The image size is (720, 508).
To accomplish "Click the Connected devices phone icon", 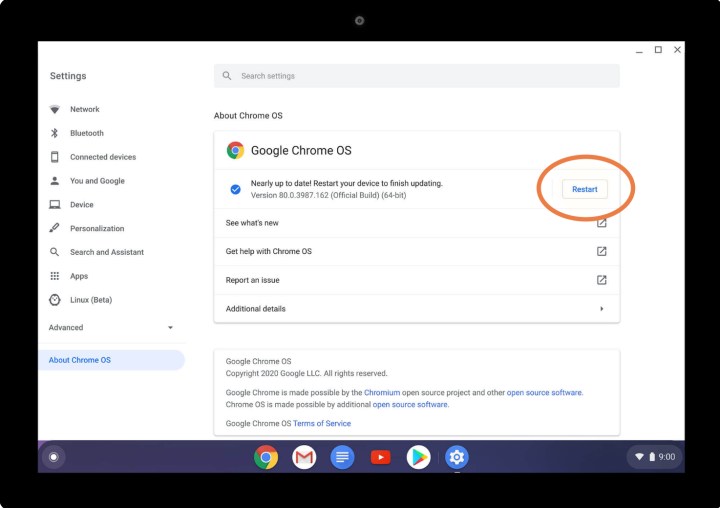I will click(x=55, y=157).
